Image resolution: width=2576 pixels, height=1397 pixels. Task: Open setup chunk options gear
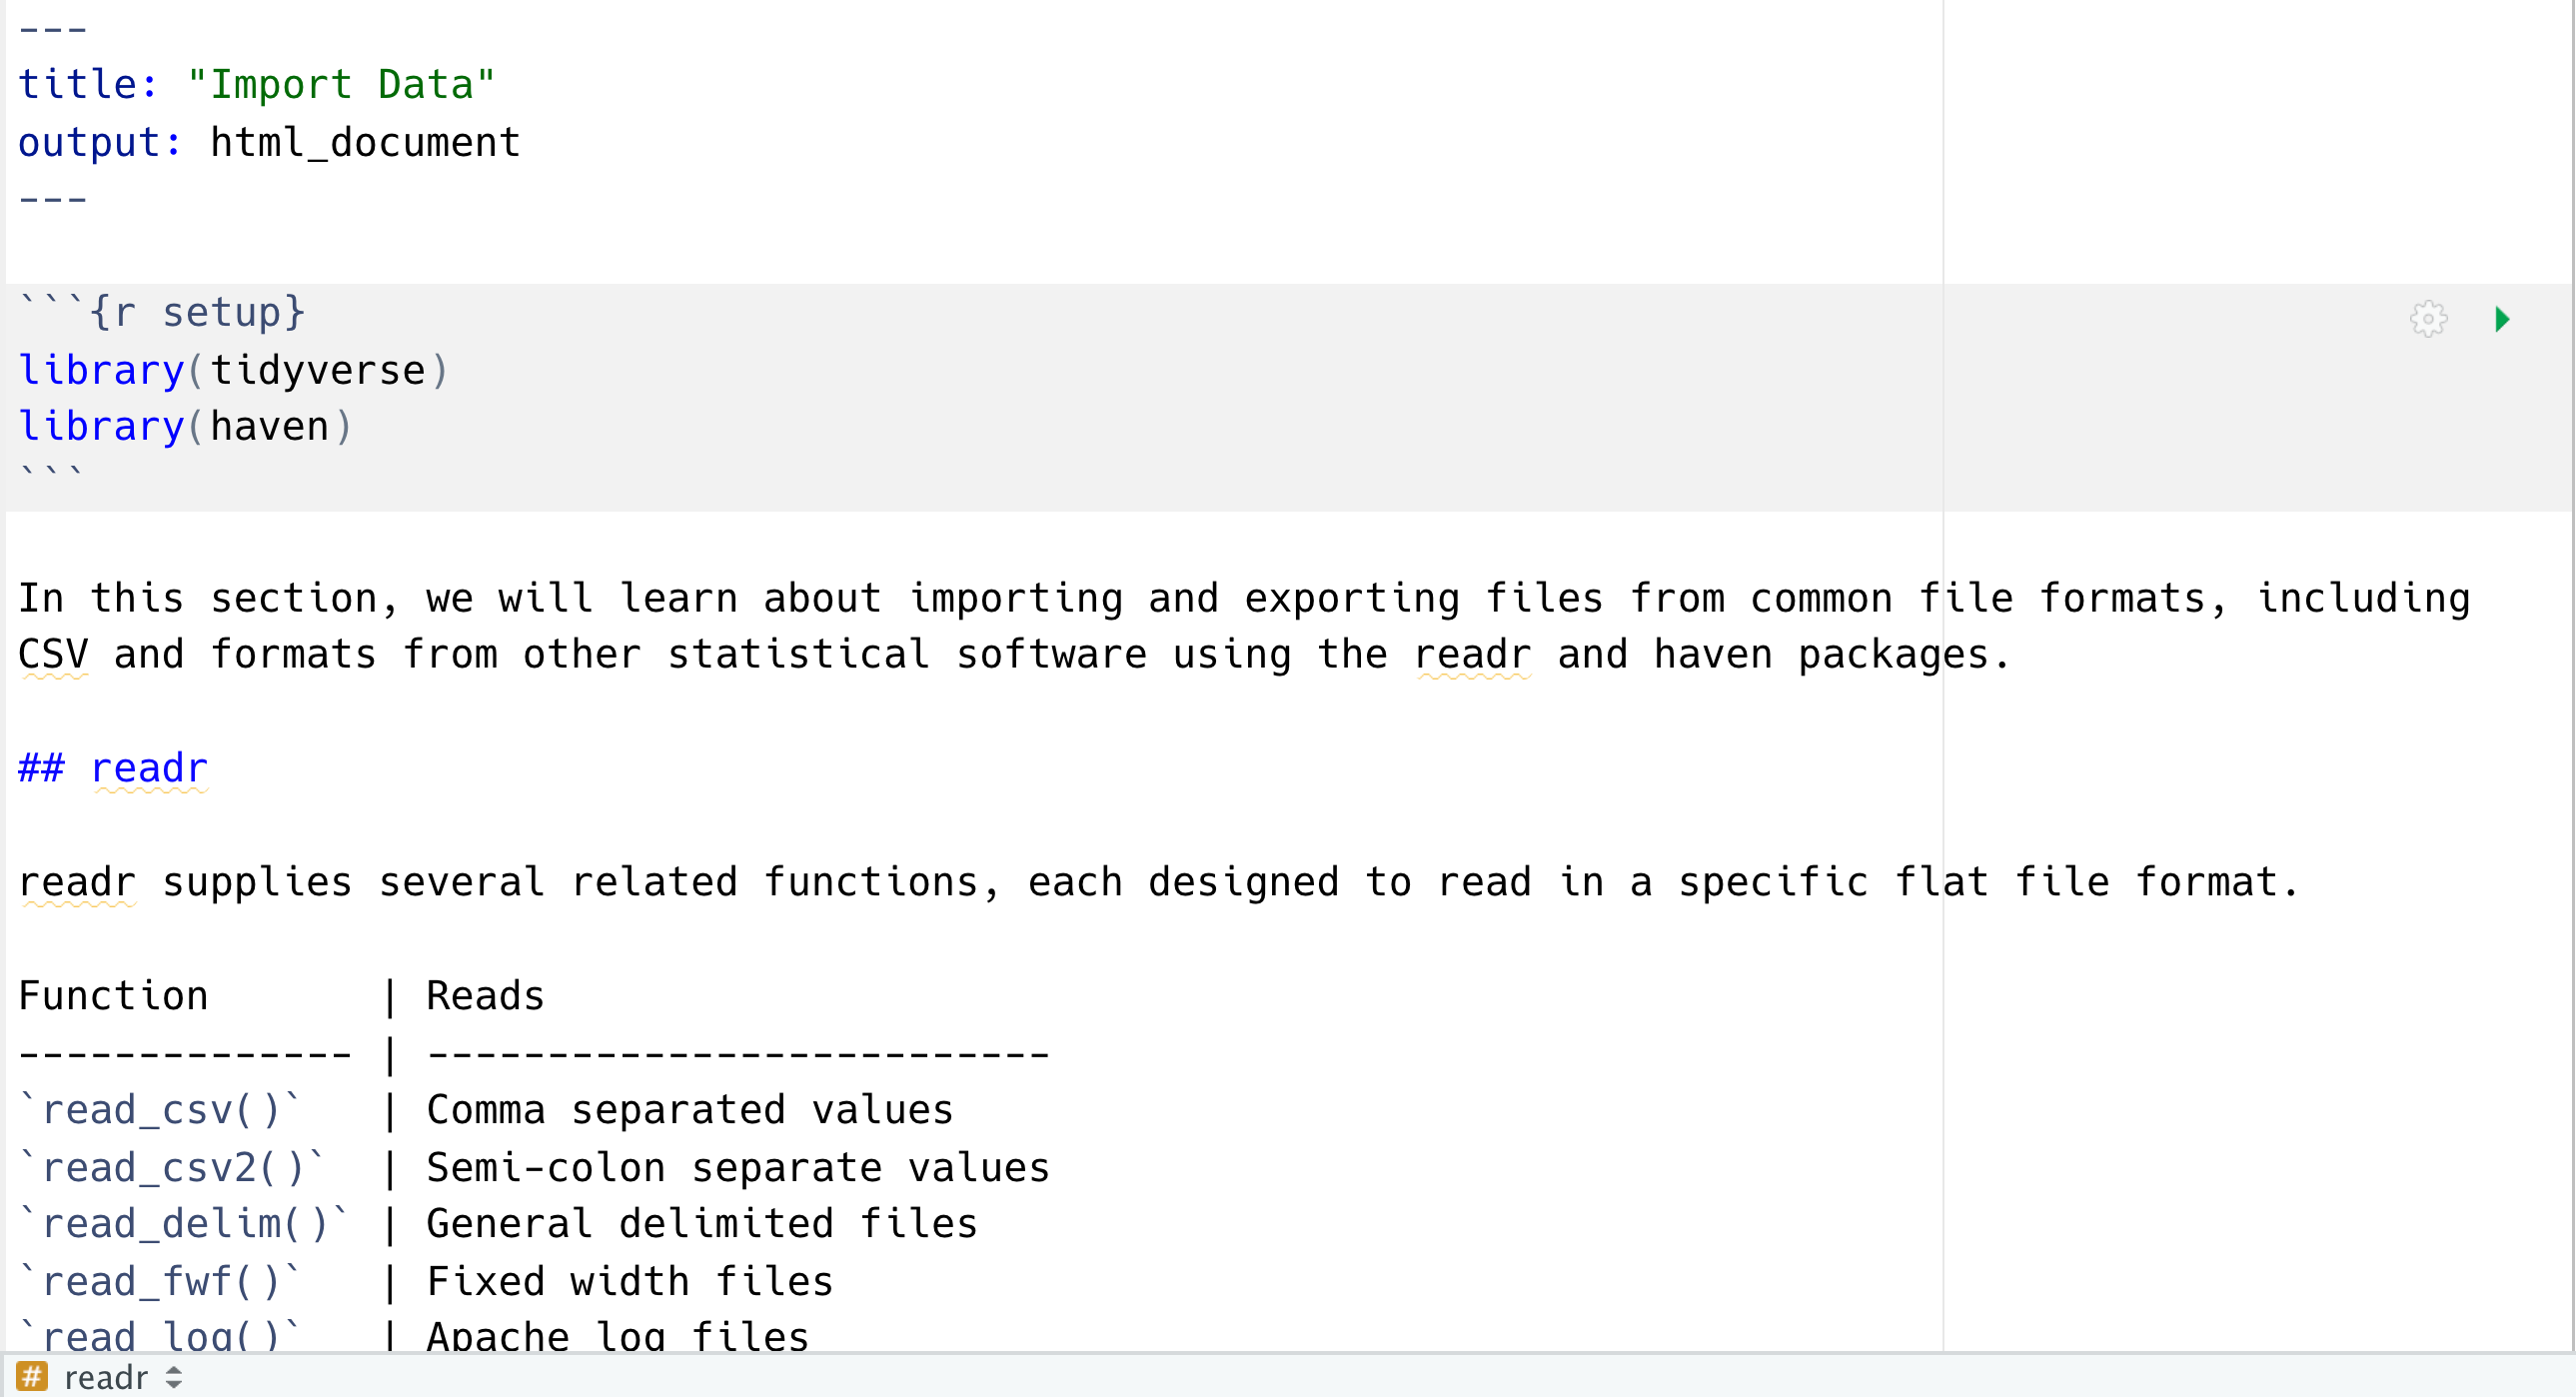[x=2428, y=319]
